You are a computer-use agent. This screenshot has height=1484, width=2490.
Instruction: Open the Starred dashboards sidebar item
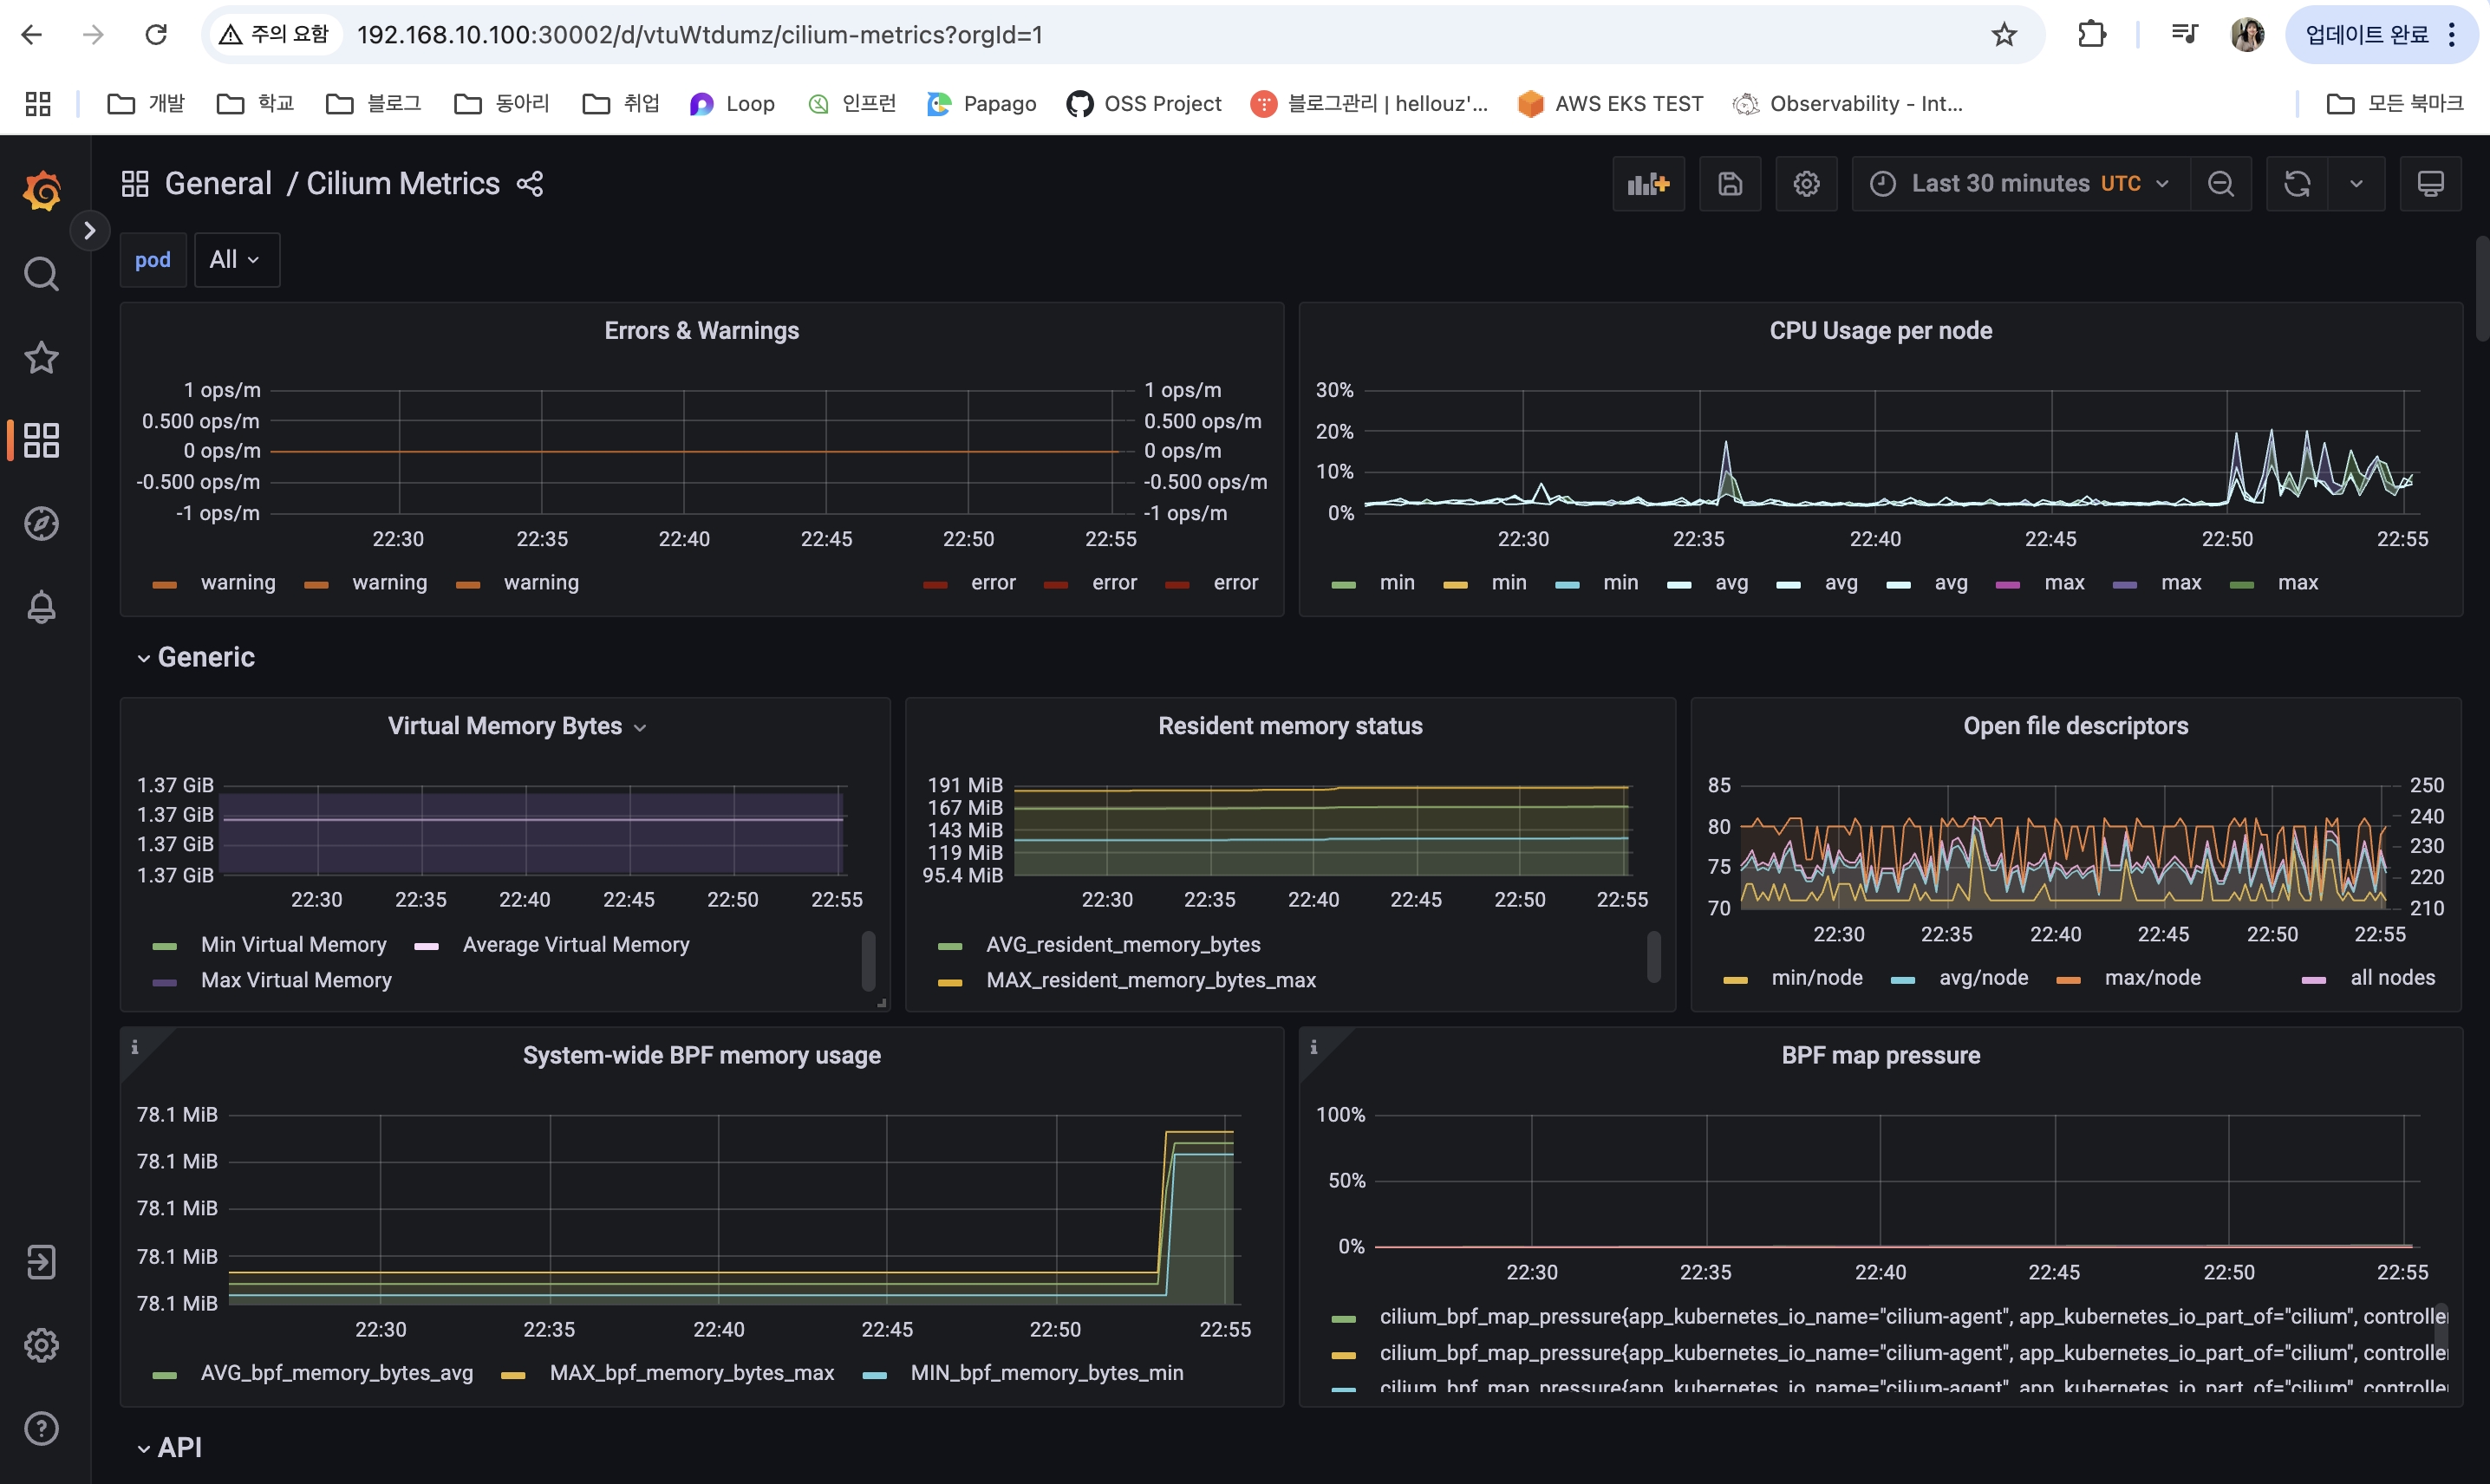[41, 358]
